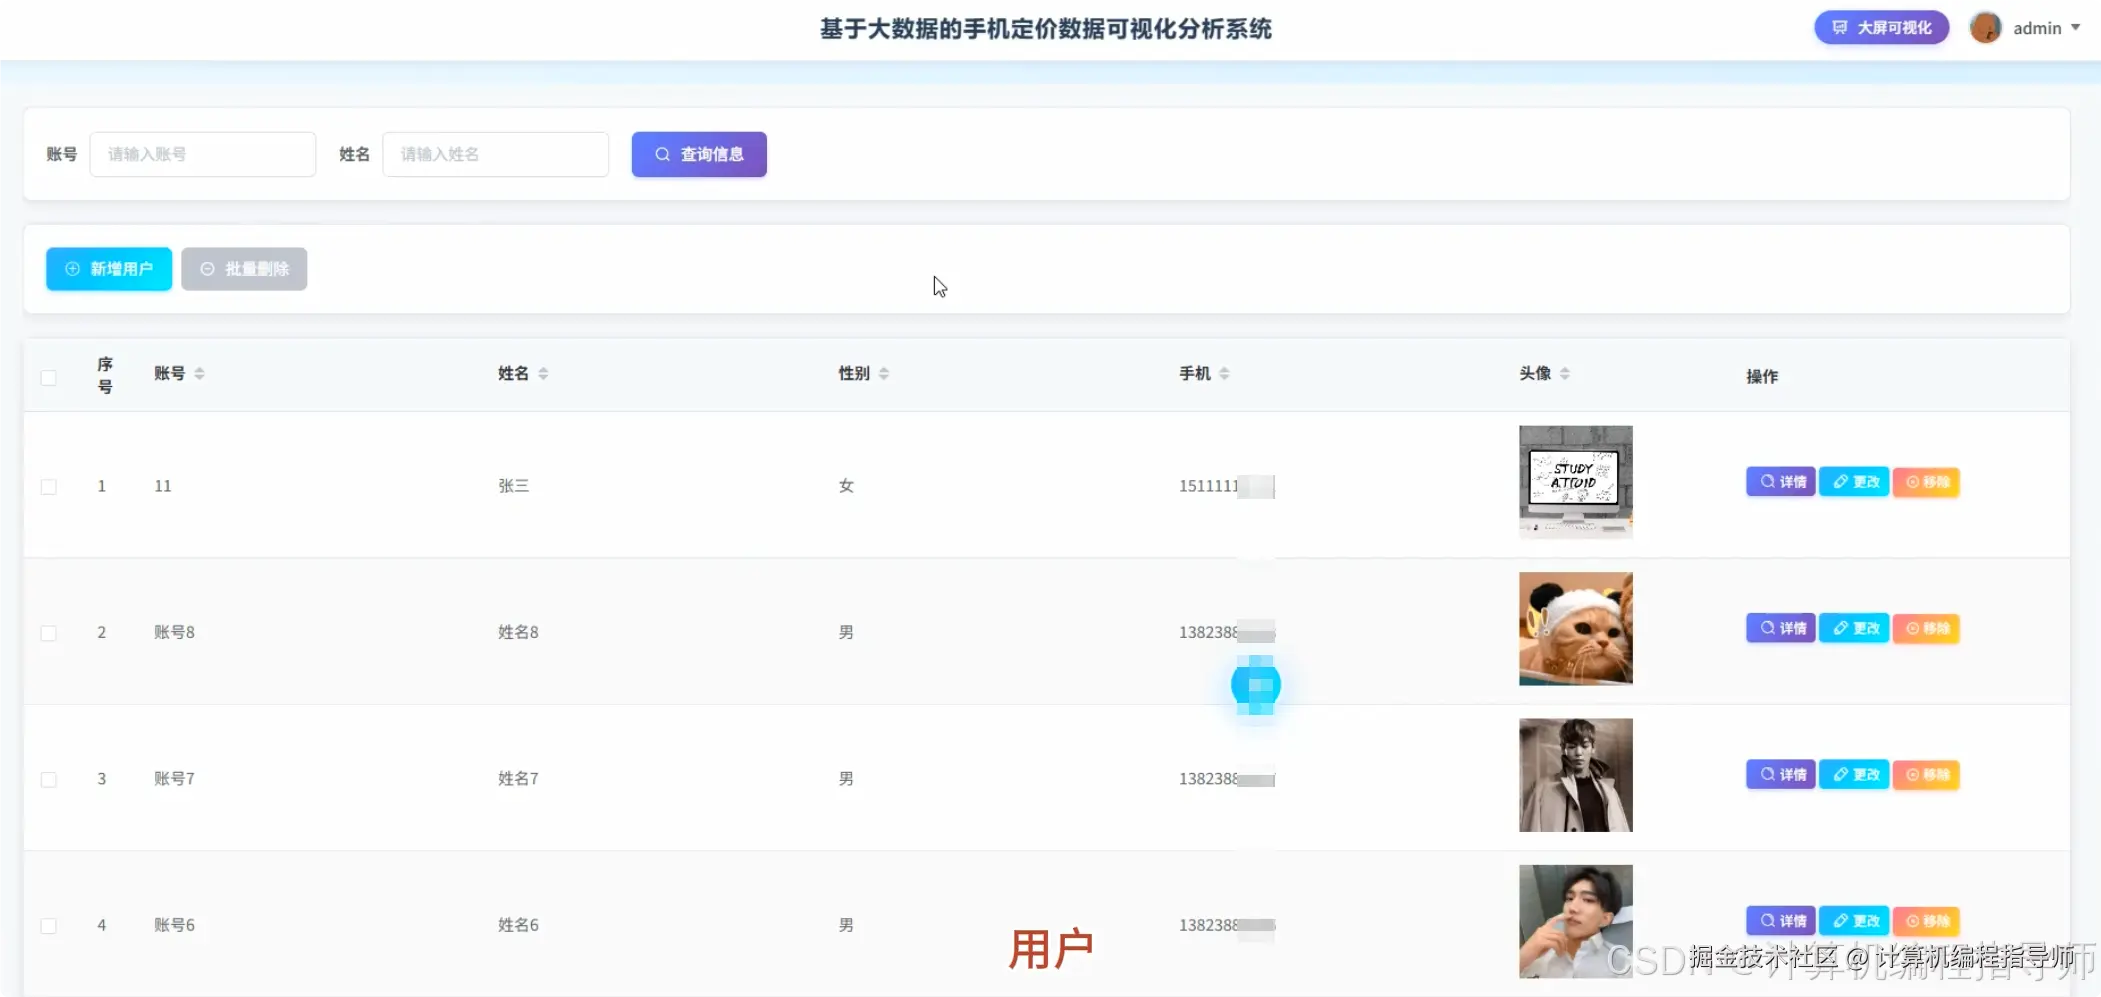Click the pencil icon on 张三's 更改 button
The width and height of the screenshot is (2101, 997).
point(1840,481)
